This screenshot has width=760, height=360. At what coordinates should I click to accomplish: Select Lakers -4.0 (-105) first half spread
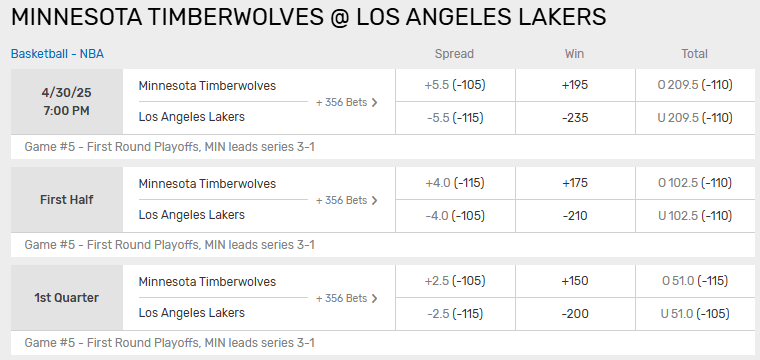(x=455, y=216)
